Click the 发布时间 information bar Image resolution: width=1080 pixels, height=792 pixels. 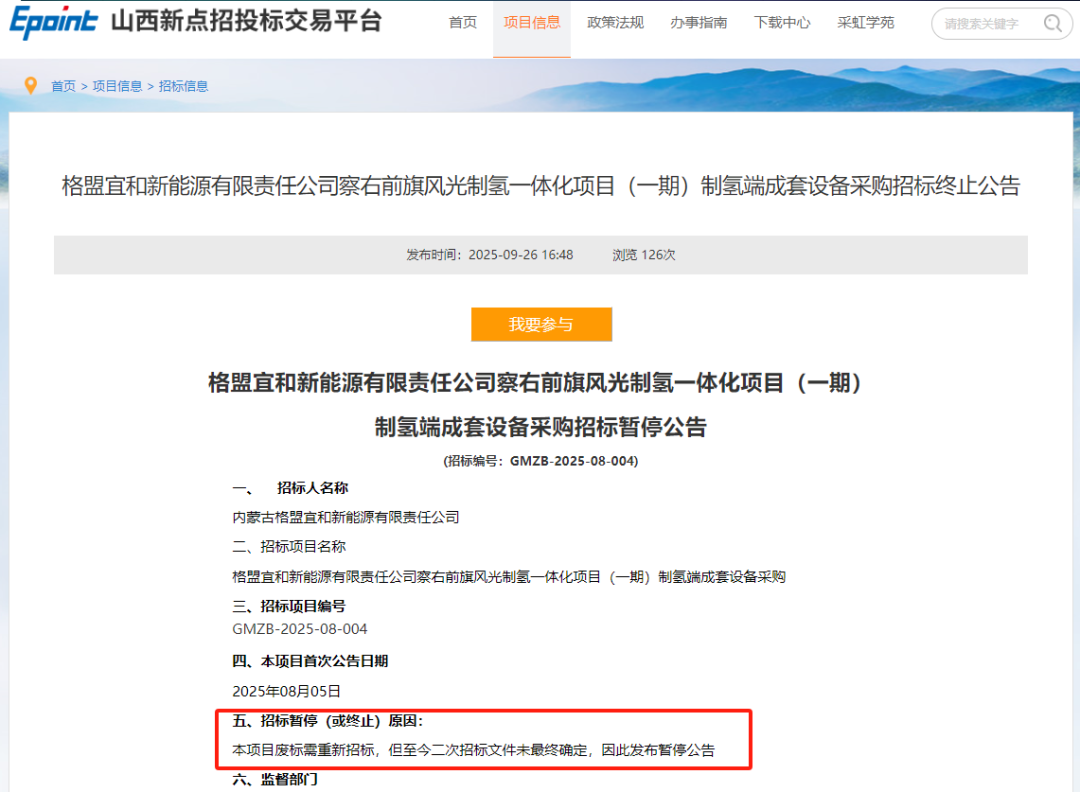click(x=540, y=255)
